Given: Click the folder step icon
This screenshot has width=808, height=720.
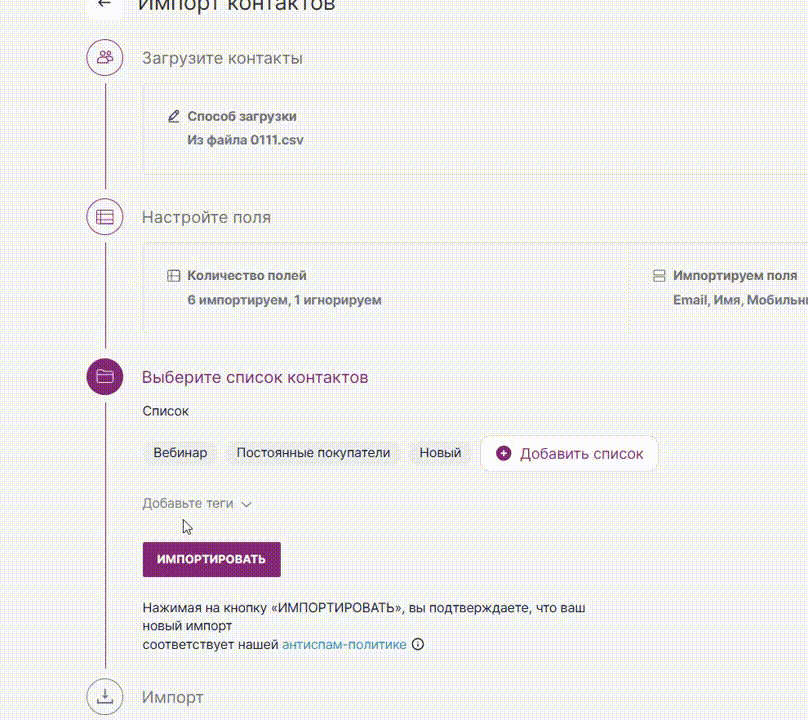Looking at the screenshot, I should [105, 377].
